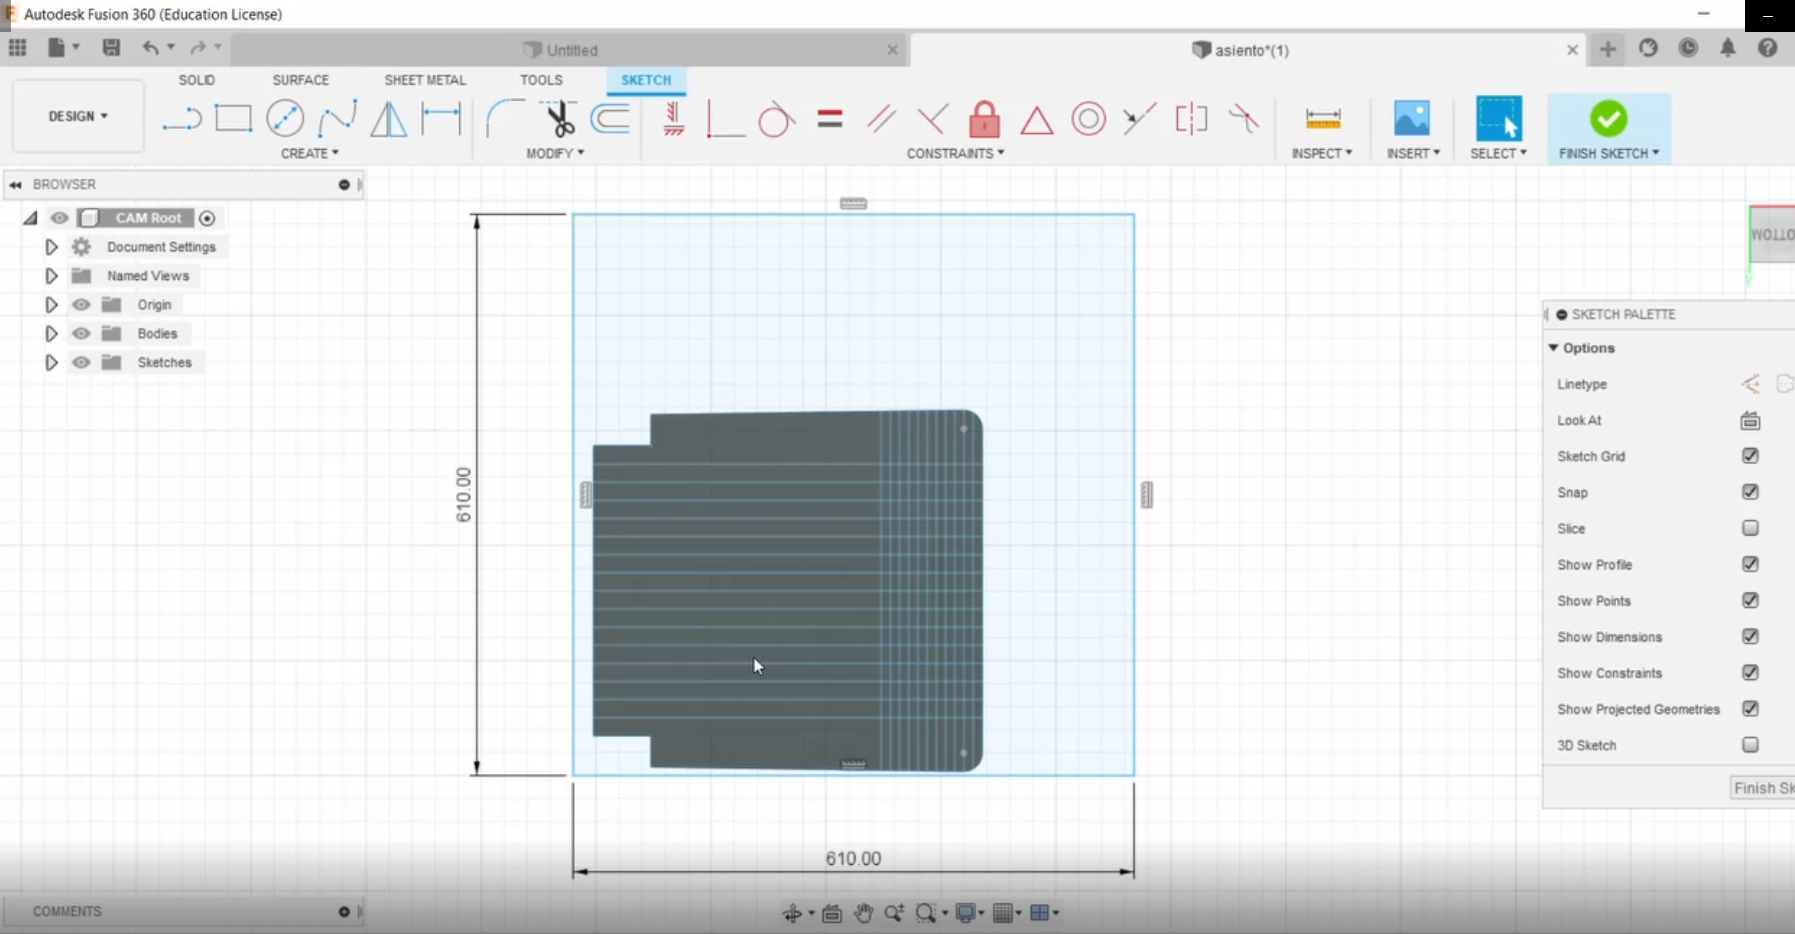Apply the Equal constraint

click(829, 119)
